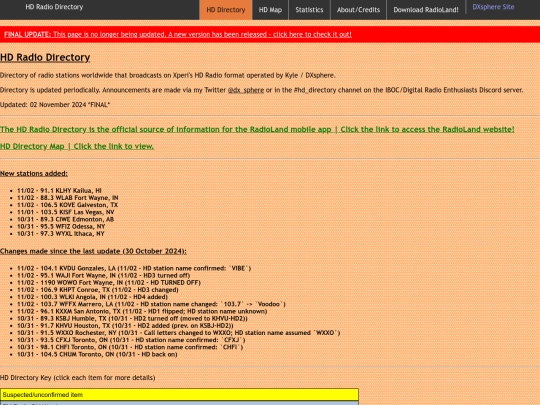The width and height of the screenshot is (540, 405).
Task: Click the '1190 WOWO Fort Wayne' change row
Action: [x=109, y=283]
